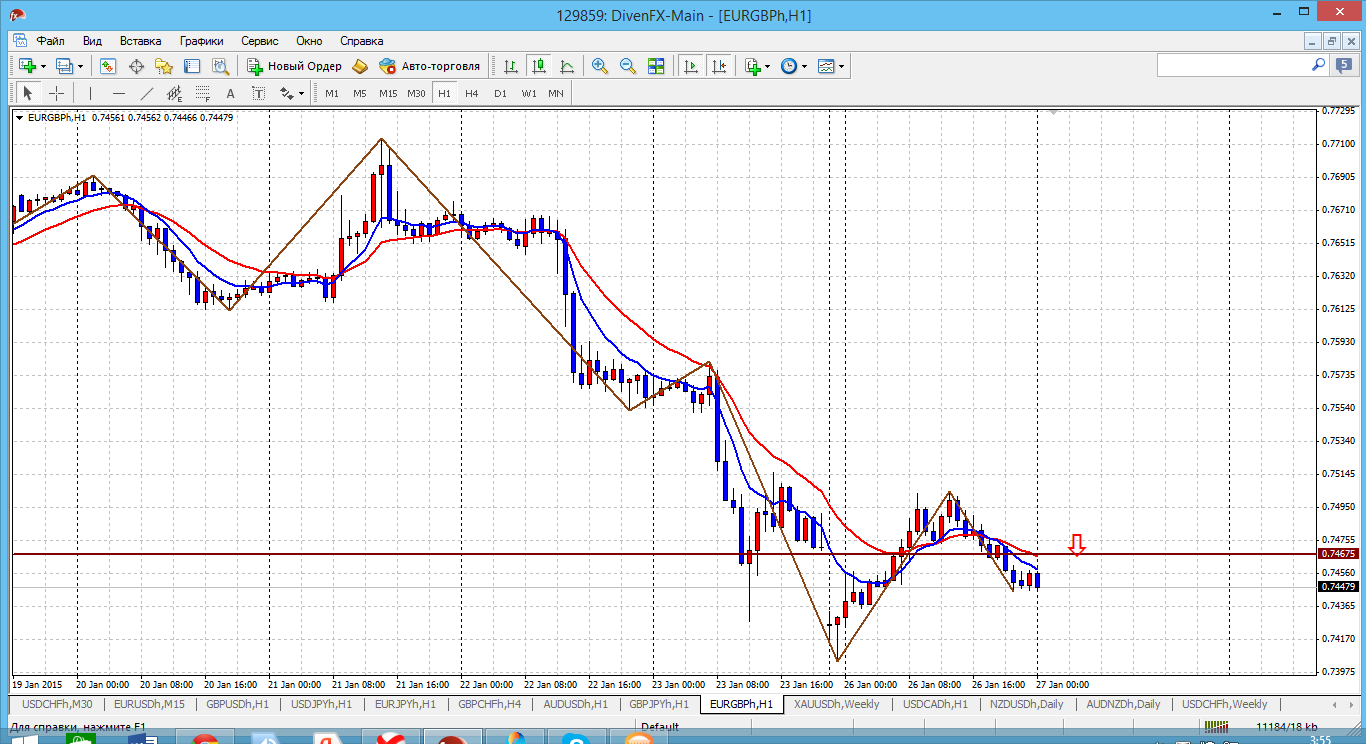Draw a trendline with the line tool

point(147,93)
